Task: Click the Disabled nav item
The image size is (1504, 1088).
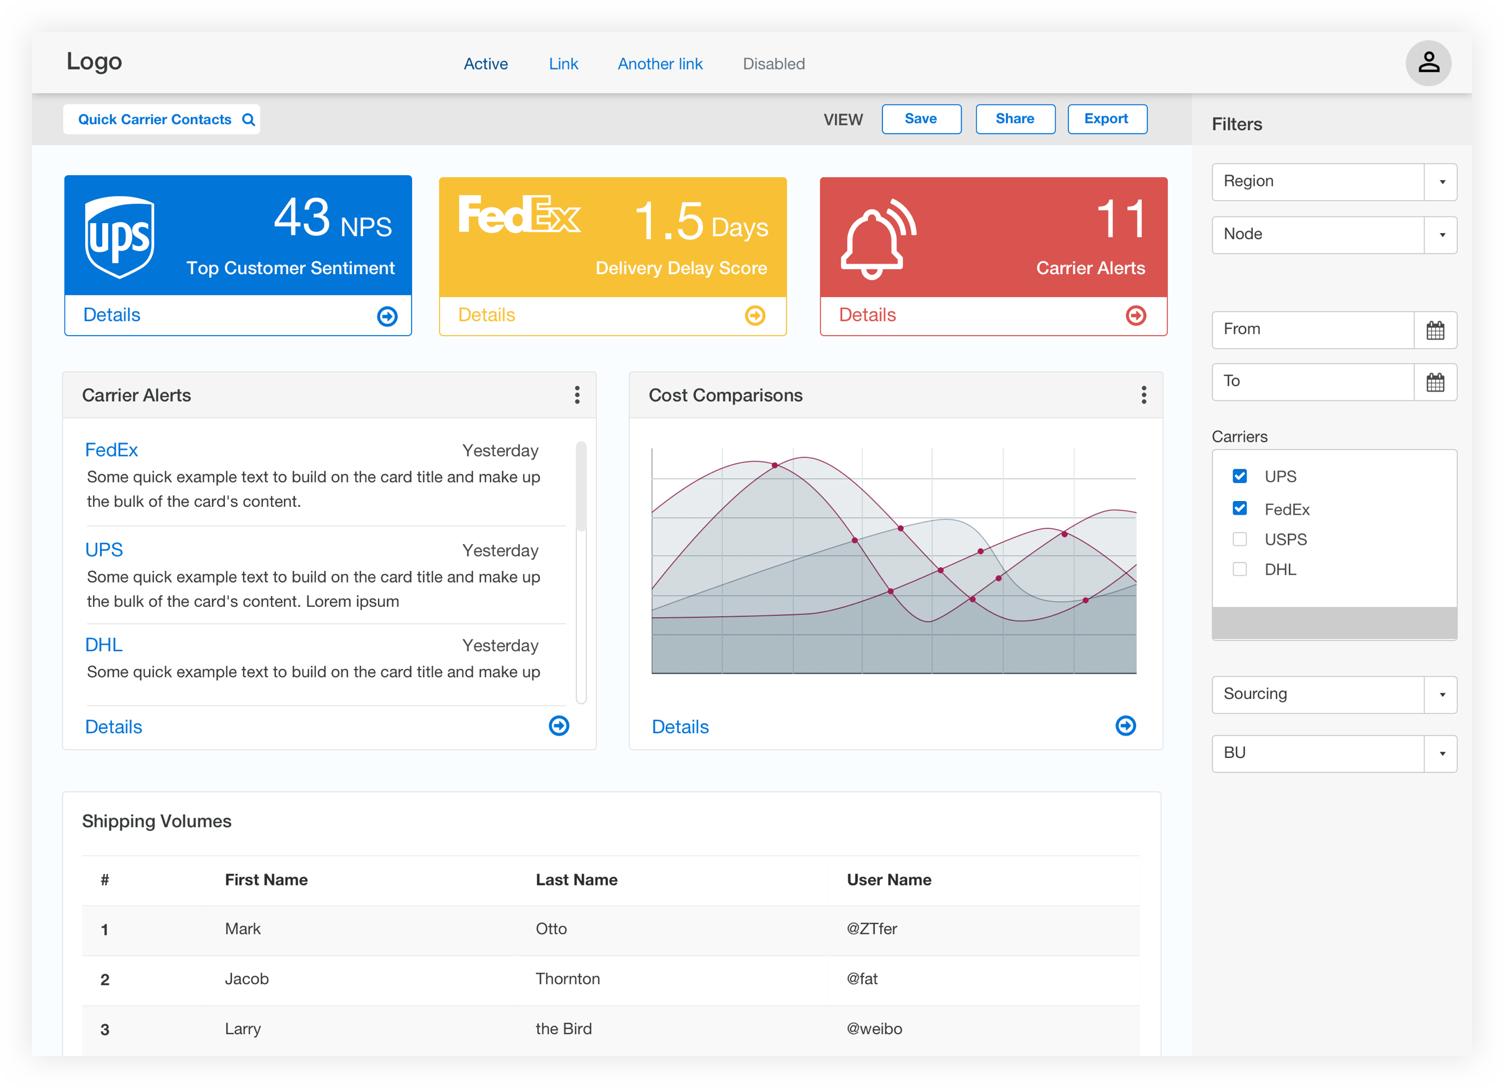Action: pos(774,64)
